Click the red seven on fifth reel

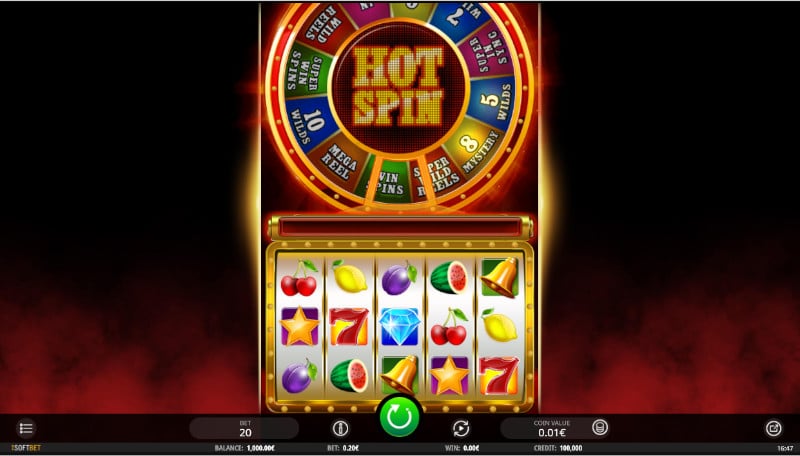(500, 375)
